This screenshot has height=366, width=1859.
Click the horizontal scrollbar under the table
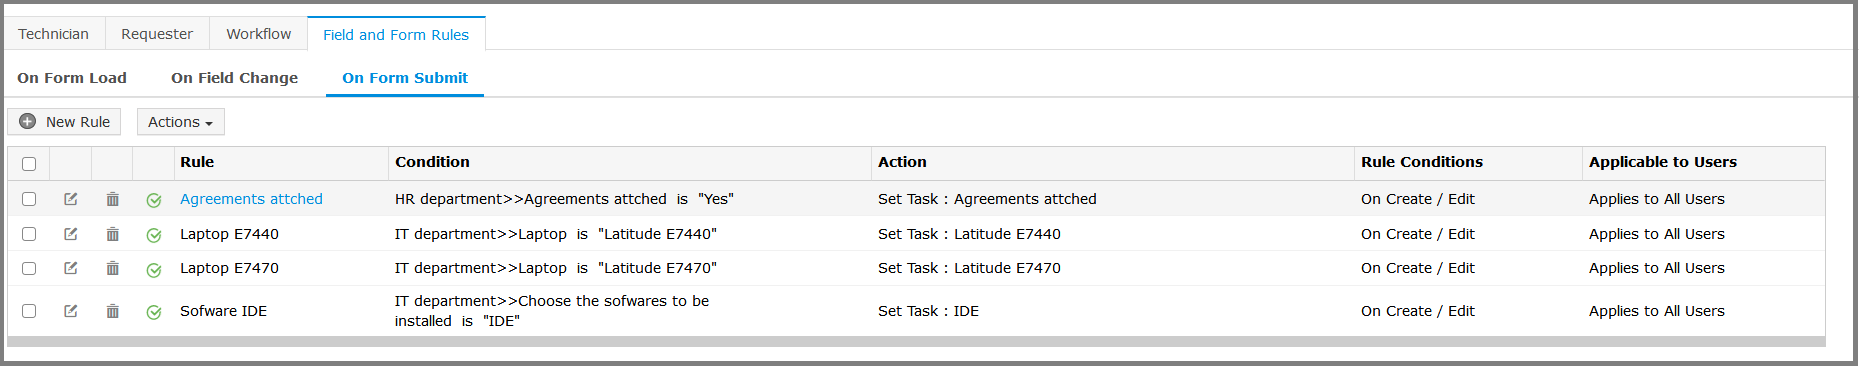click(916, 342)
